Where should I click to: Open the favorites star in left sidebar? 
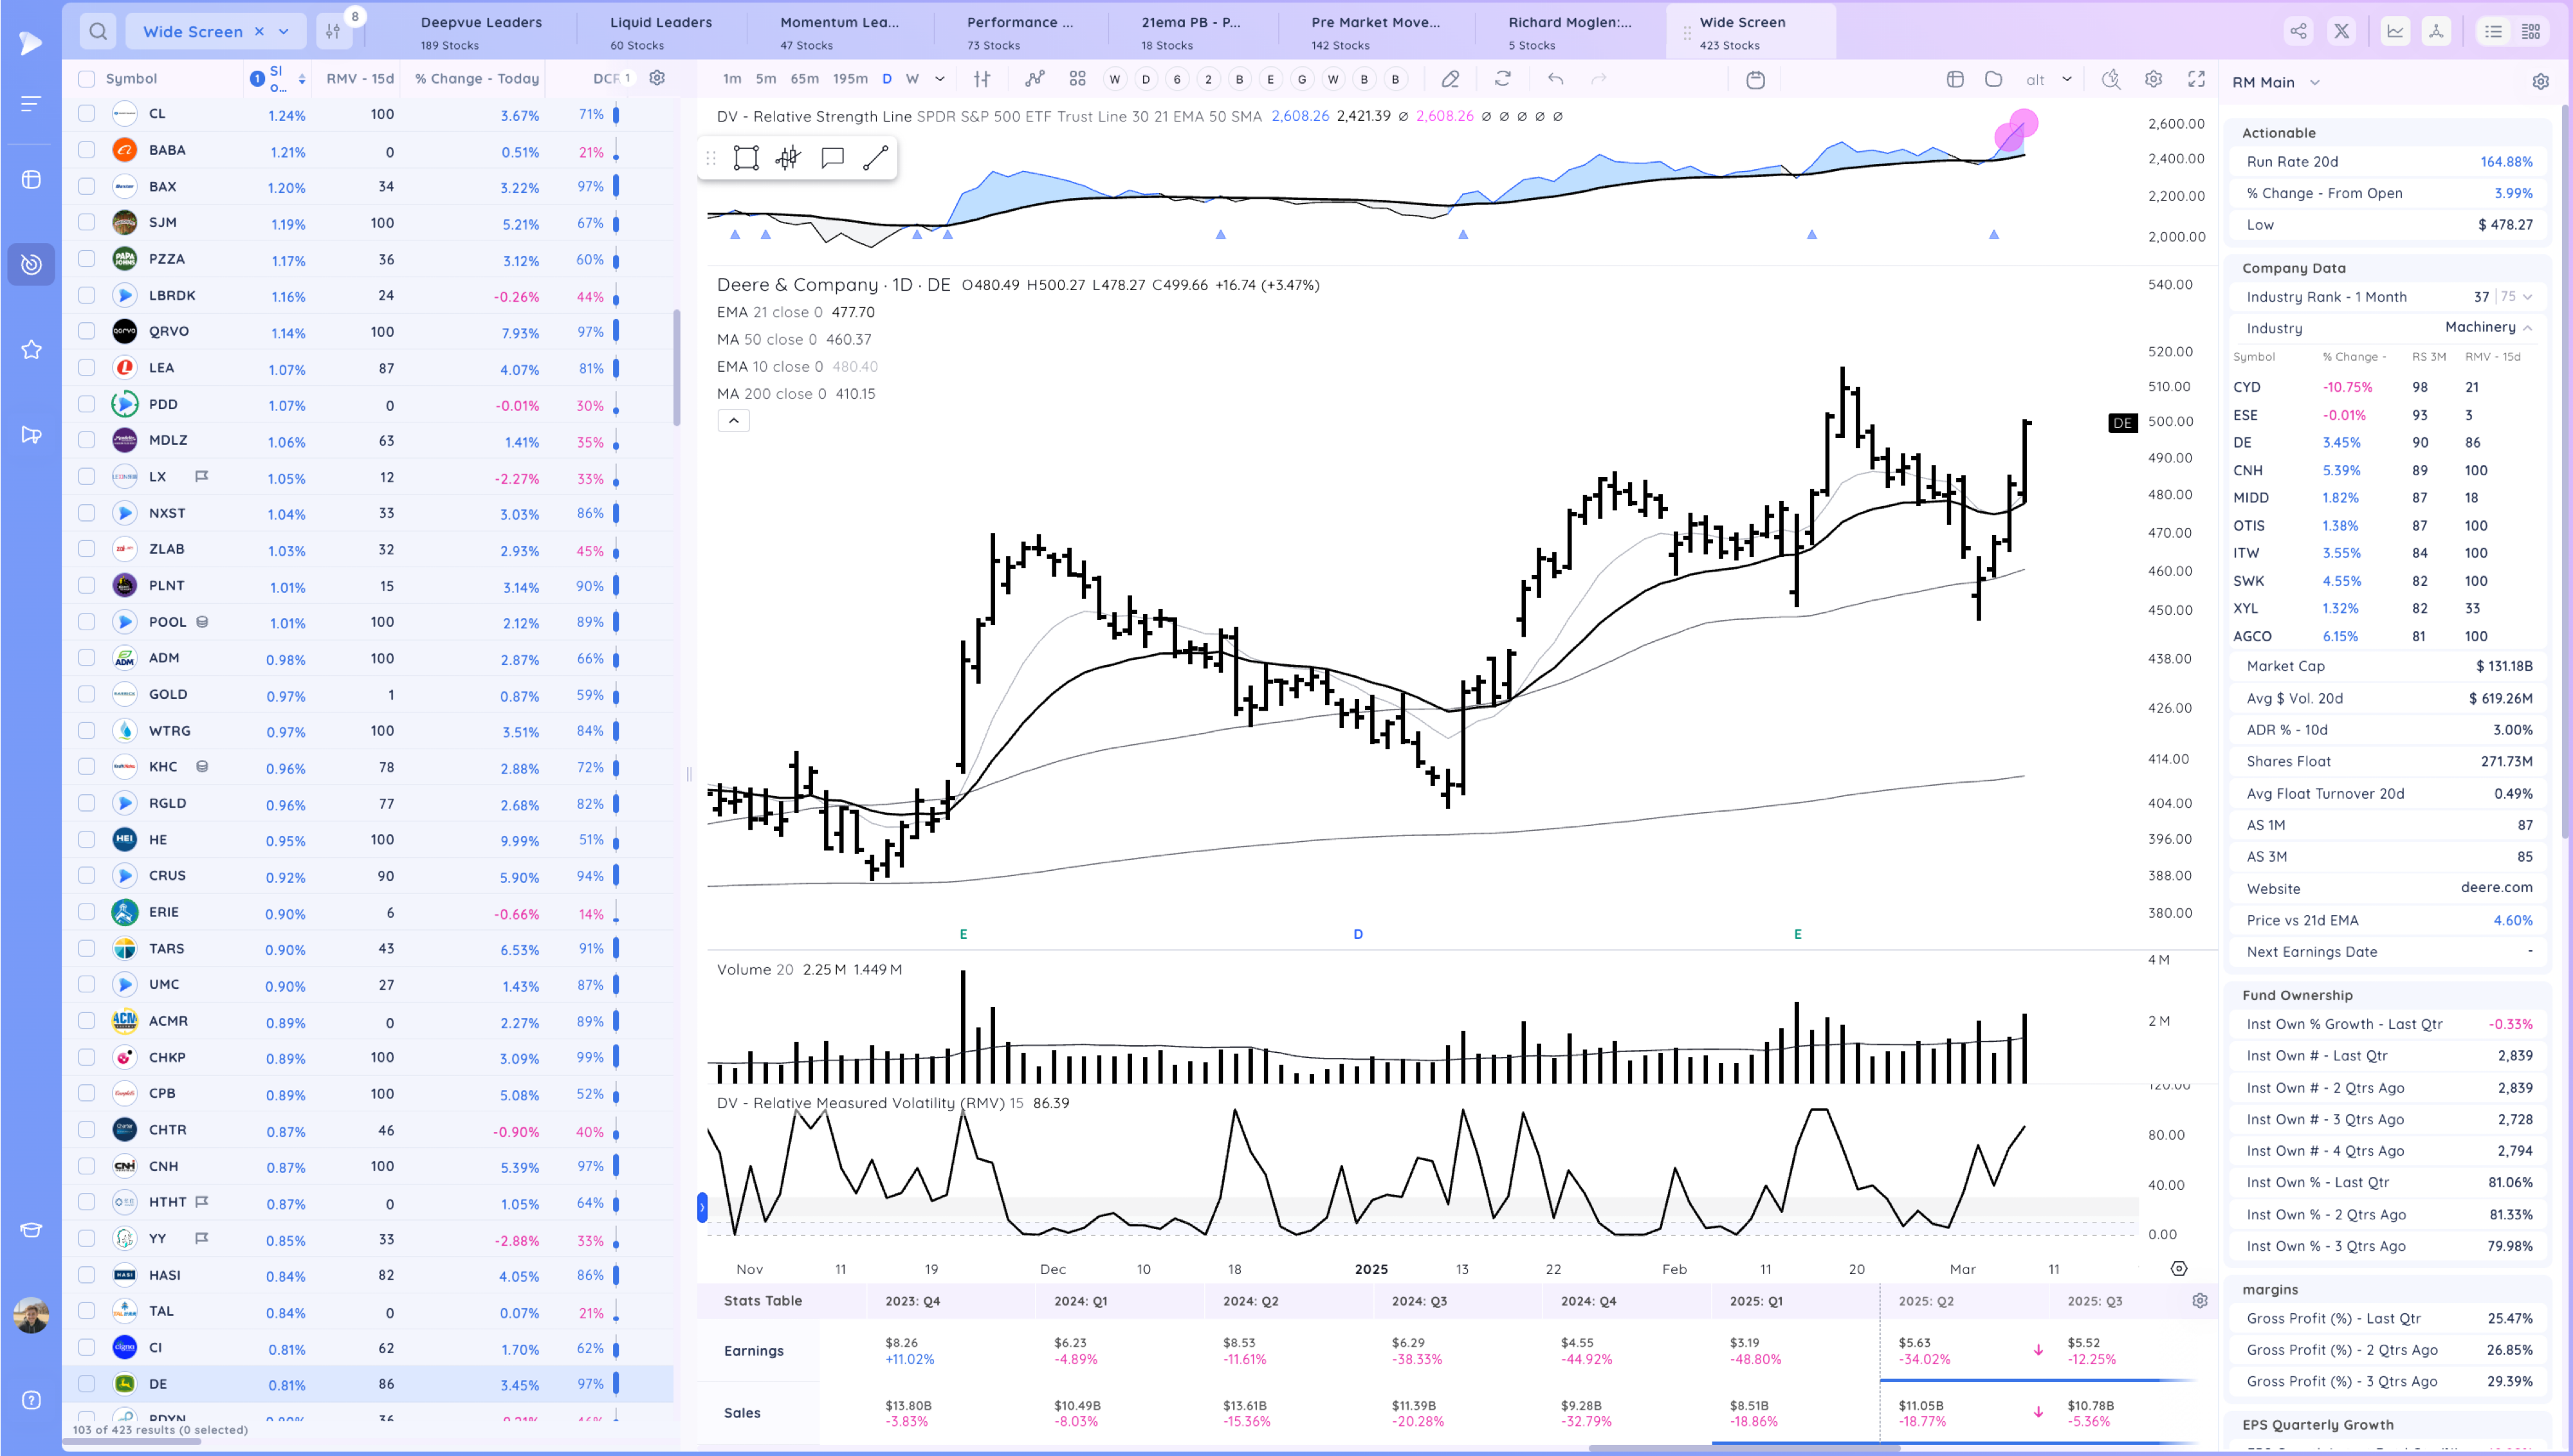tap(31, 349)
